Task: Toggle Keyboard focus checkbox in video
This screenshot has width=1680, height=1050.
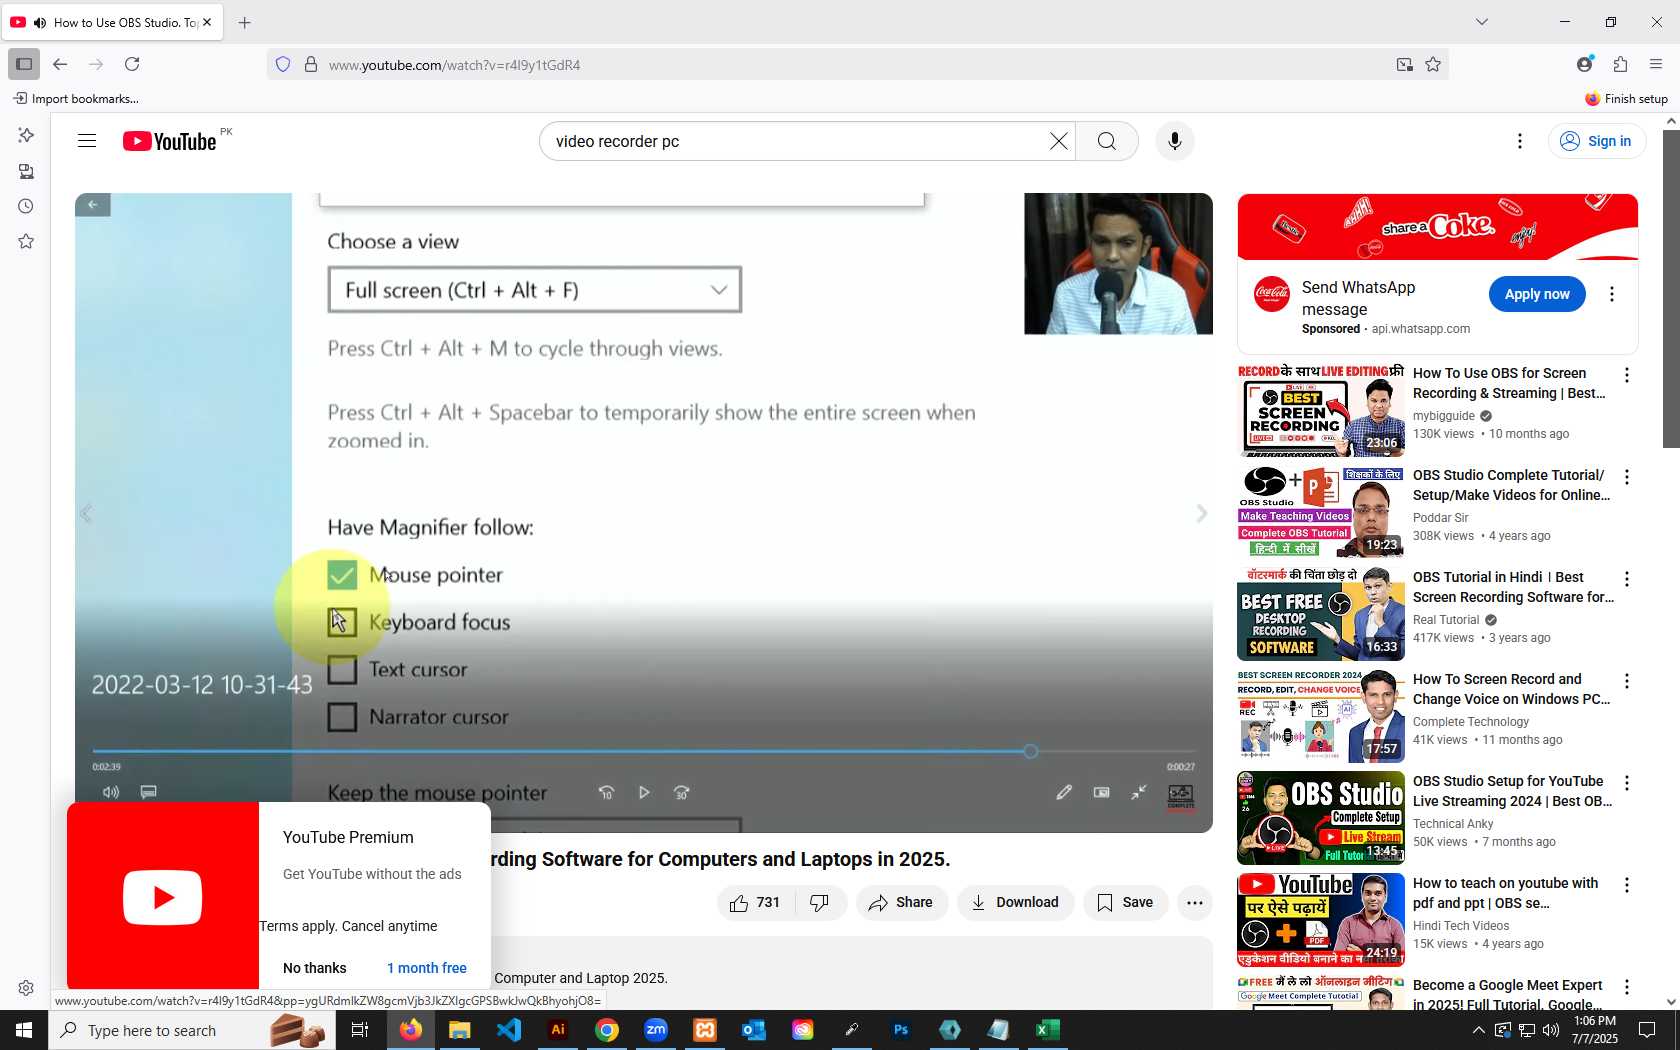Action: tap(342, 622)
